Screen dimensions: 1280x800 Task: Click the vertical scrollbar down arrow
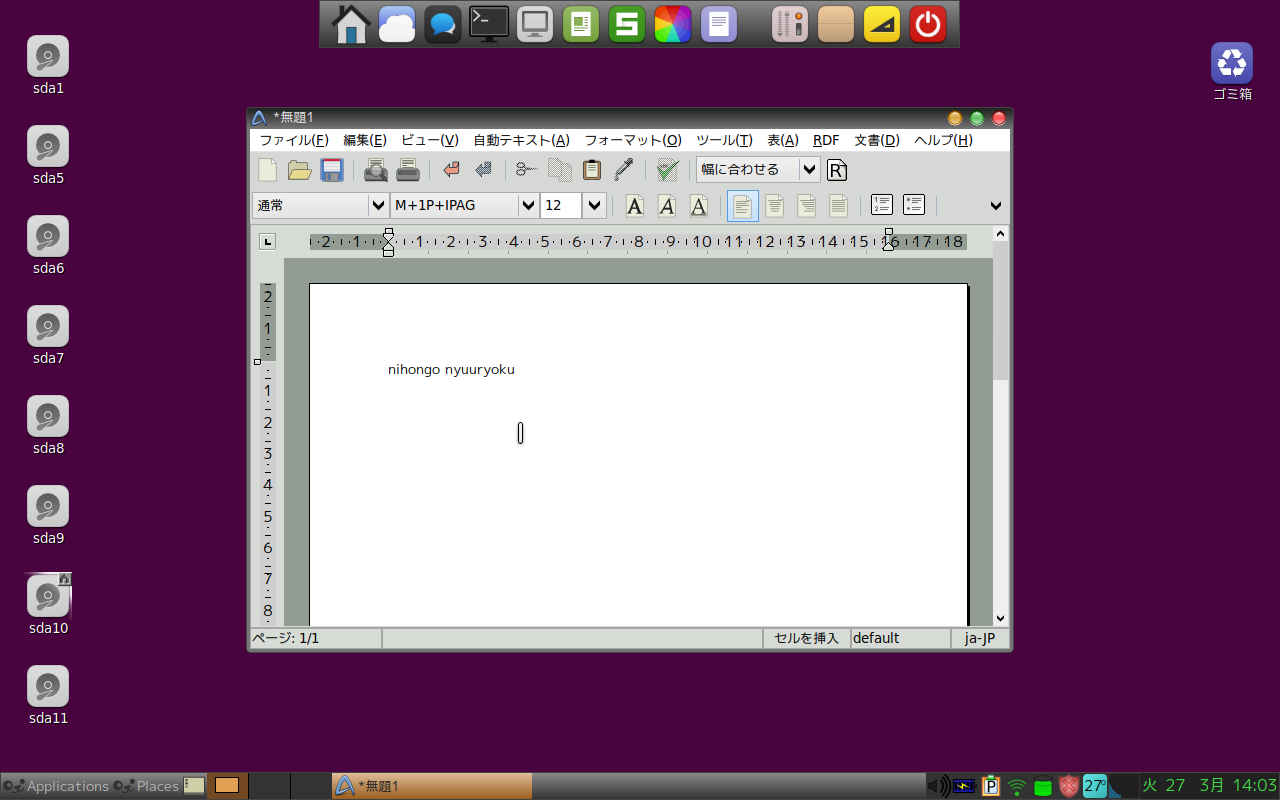point(1000,618)
